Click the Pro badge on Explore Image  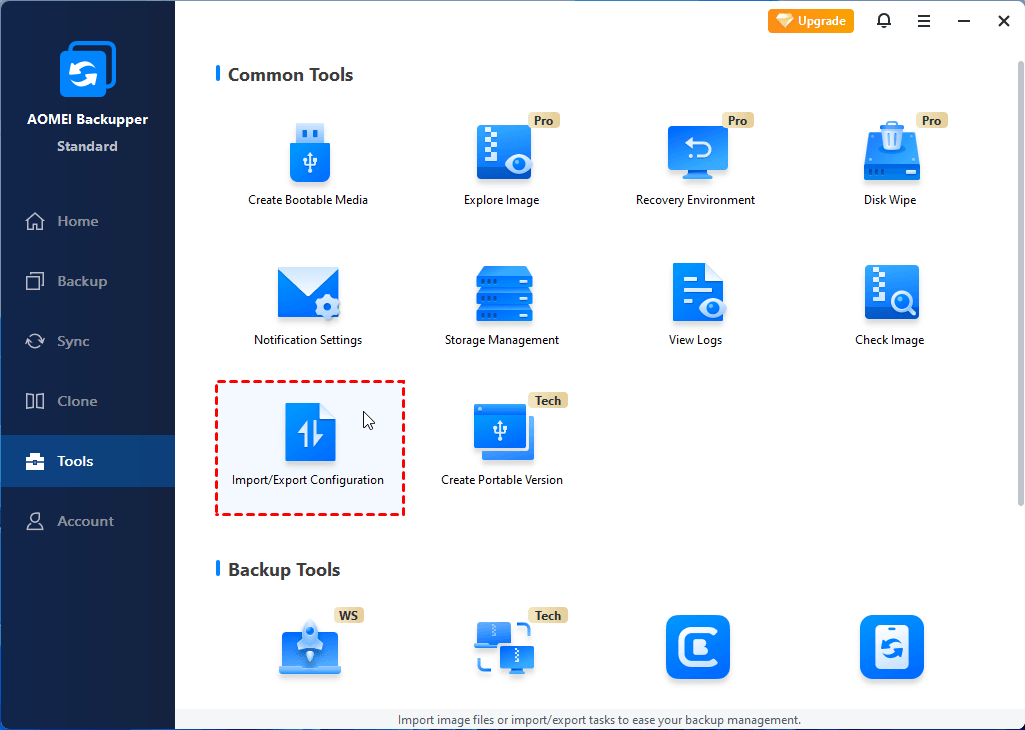543,120
